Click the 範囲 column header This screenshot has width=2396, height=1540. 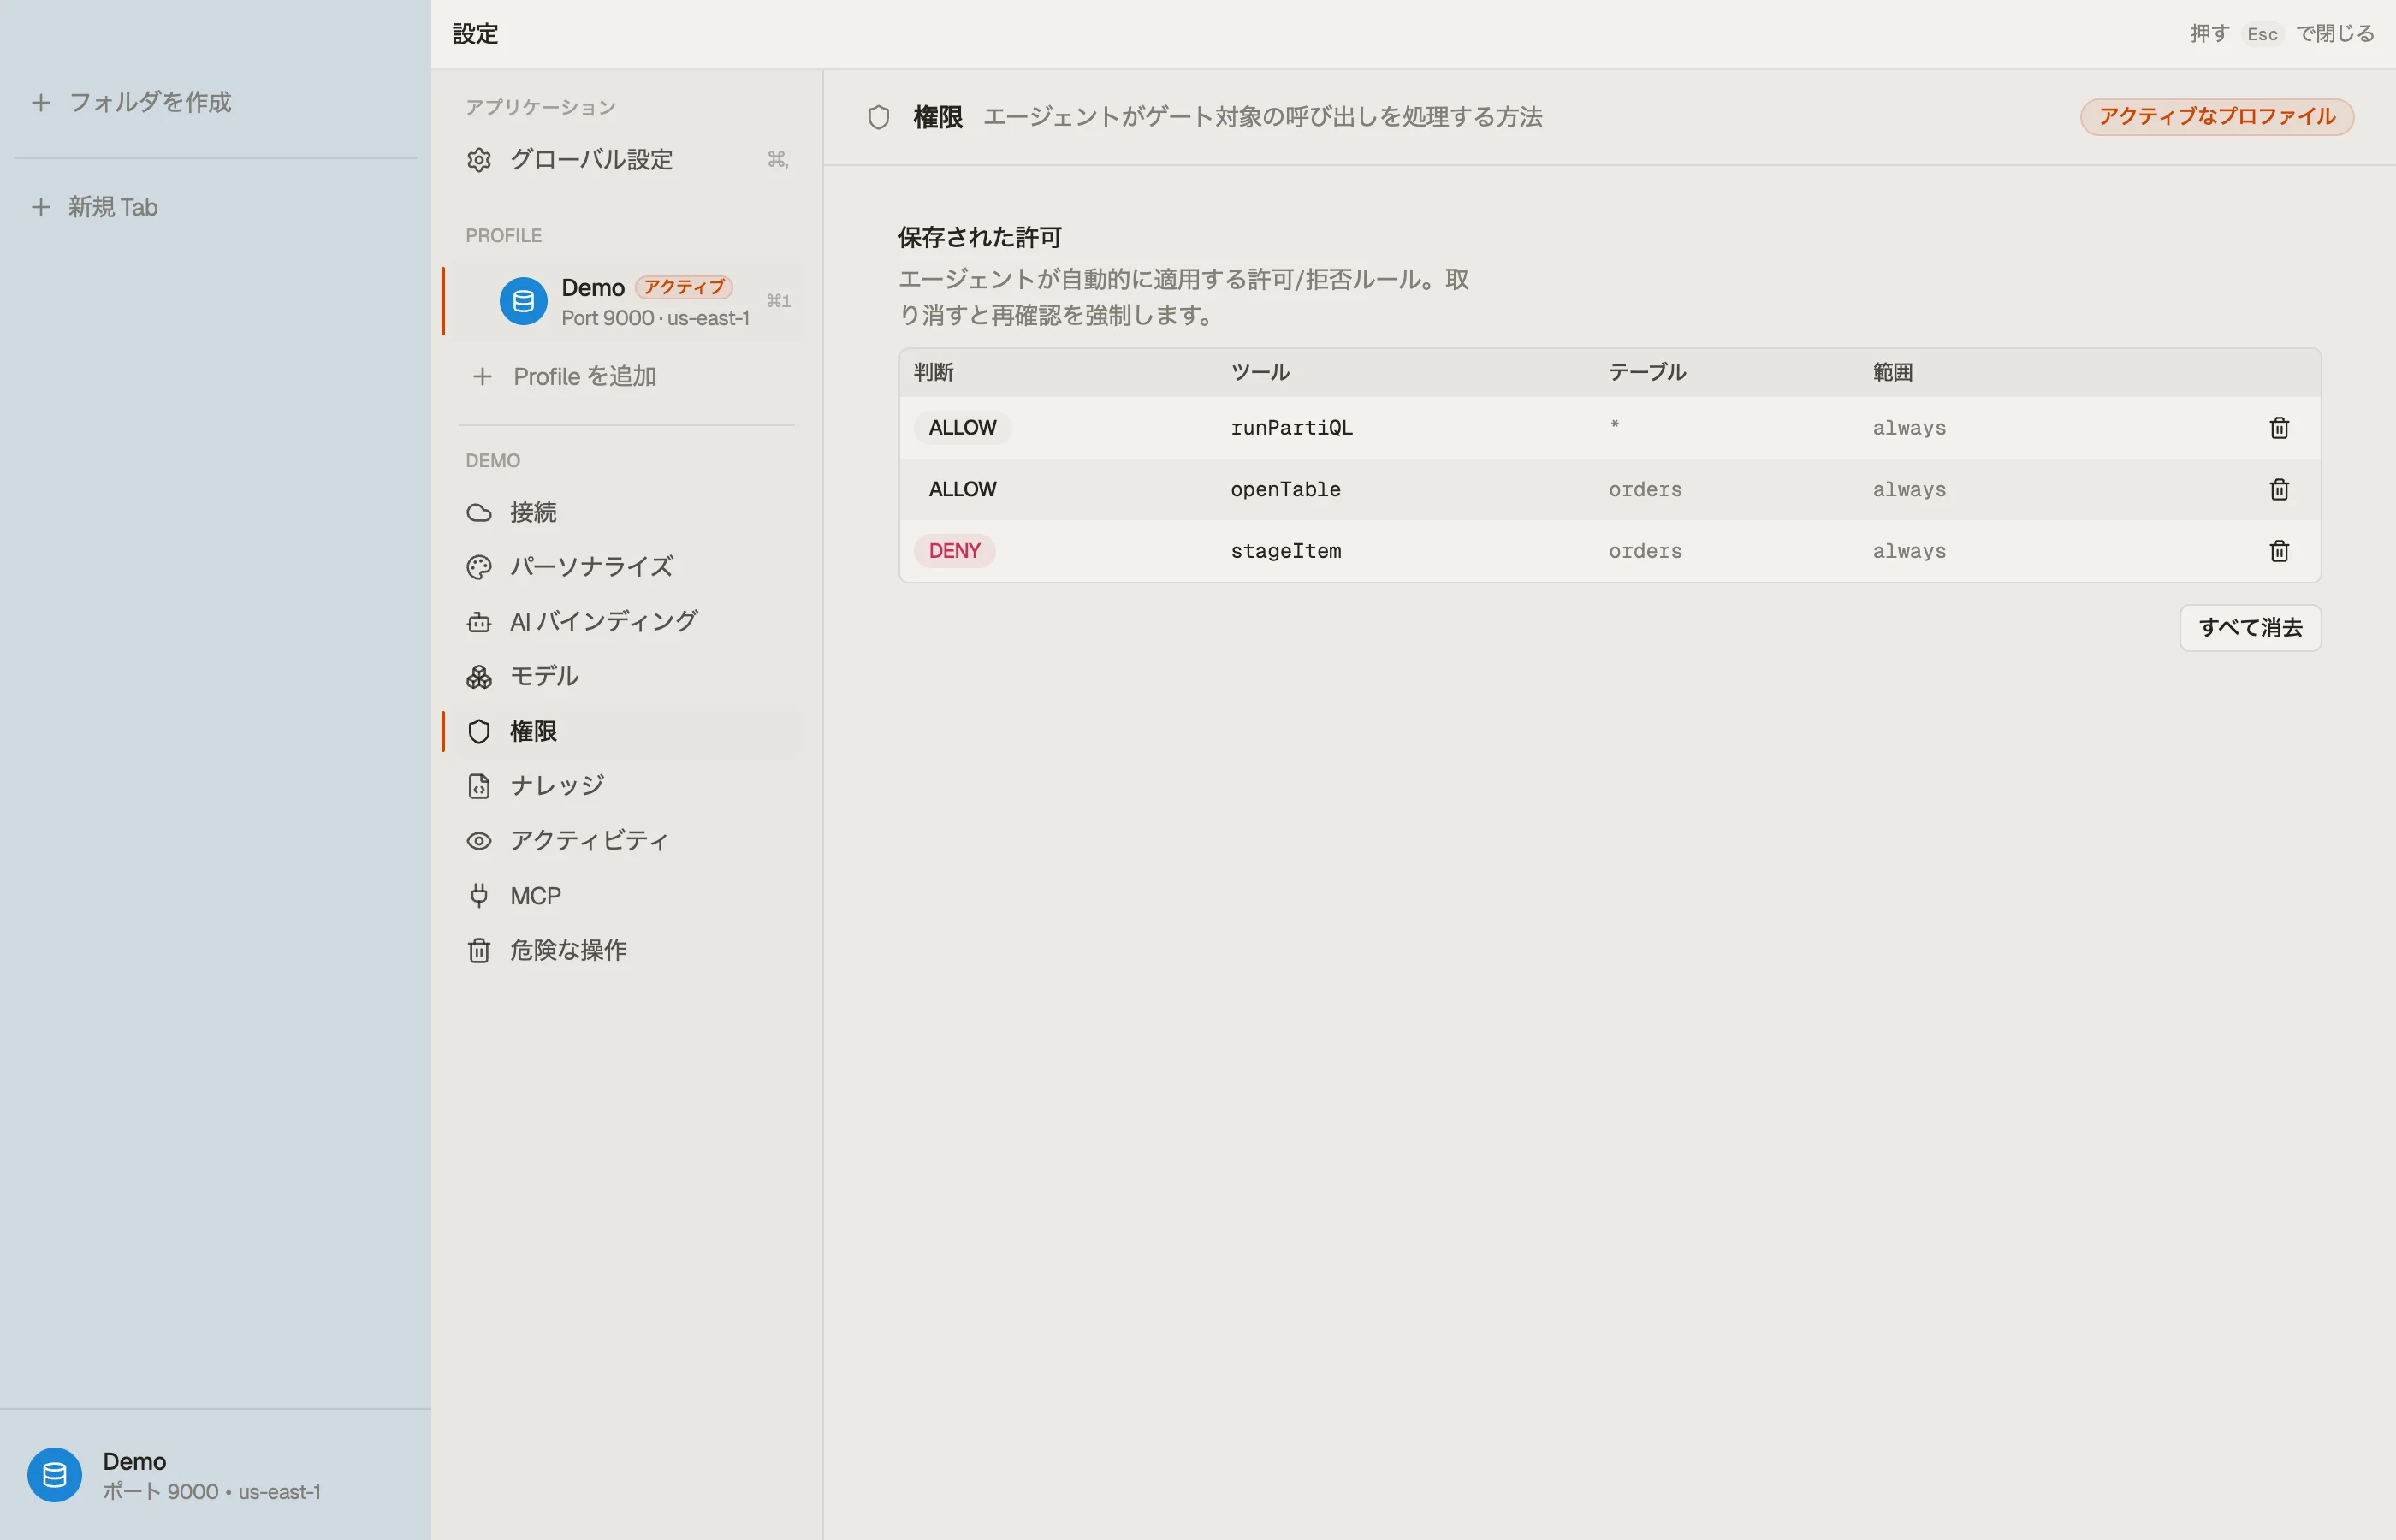pyautogui.click(x=1892, y=372)
